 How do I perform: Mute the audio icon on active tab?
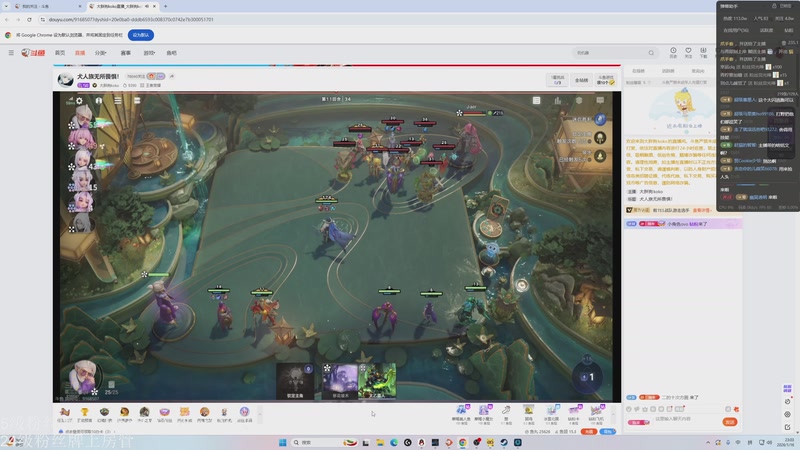pos(146,6)
